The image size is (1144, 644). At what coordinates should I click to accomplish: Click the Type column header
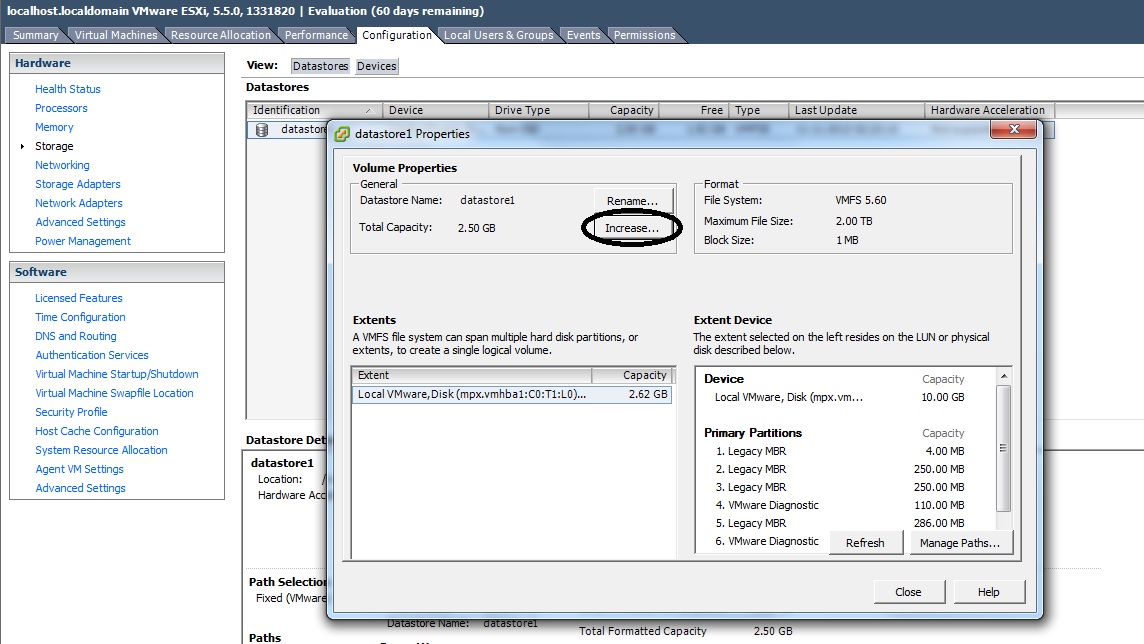pos(759,110)
